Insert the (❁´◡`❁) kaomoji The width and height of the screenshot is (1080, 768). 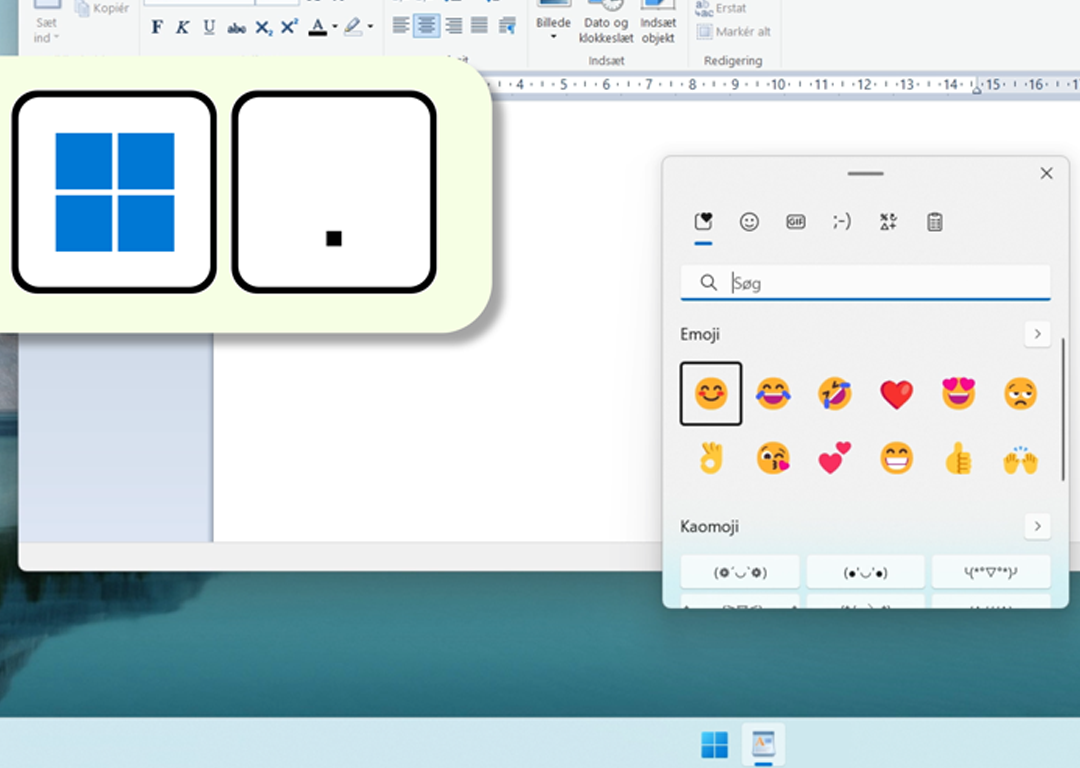point(740,572)
